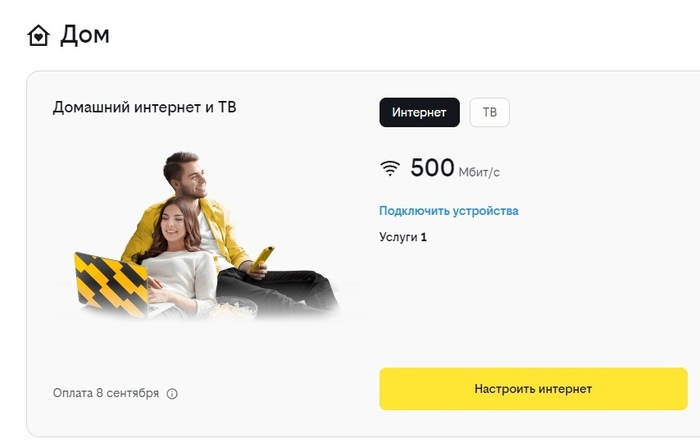The width and height of the screenshot is (700, 448).
Task: Click the popcorn bowl in the illustration
Action: pyautogui.click(x=233, y=307)
